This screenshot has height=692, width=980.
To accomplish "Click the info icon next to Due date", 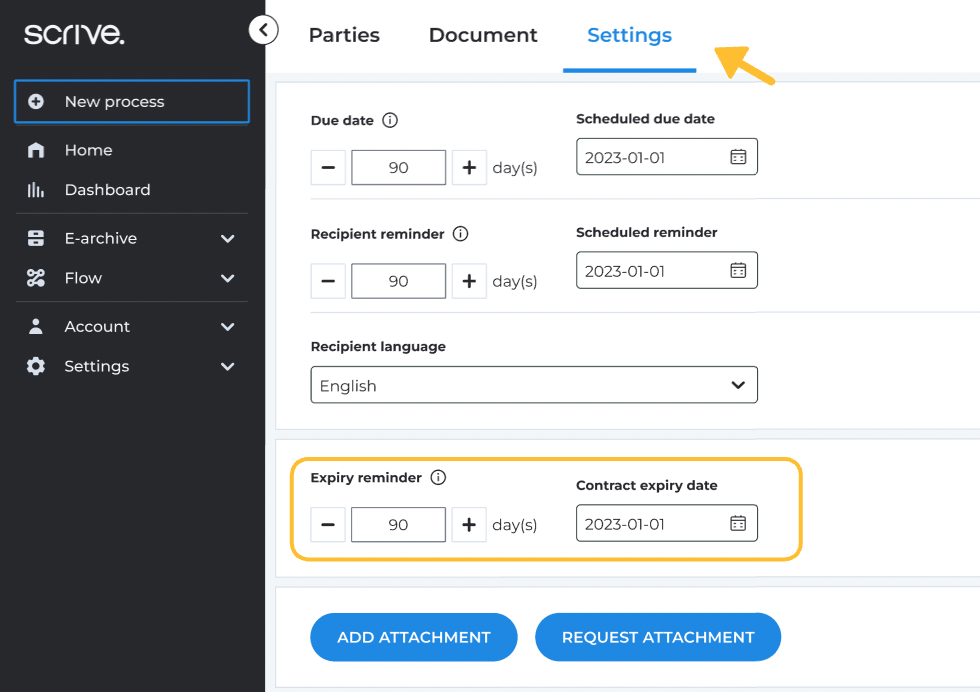I will coord(391,120).
